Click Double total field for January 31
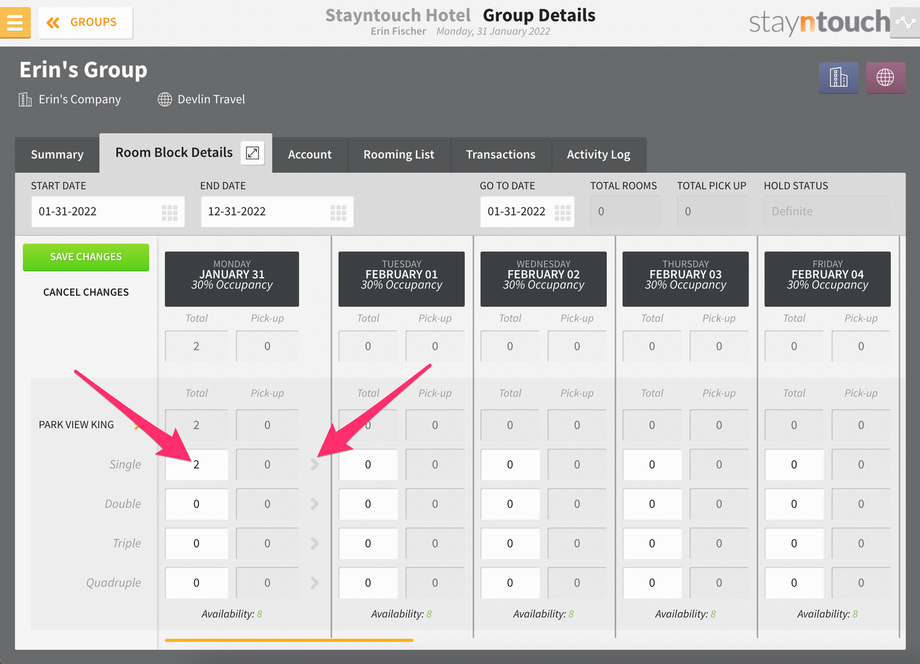920x664 pixels. [x=197, y=504]
